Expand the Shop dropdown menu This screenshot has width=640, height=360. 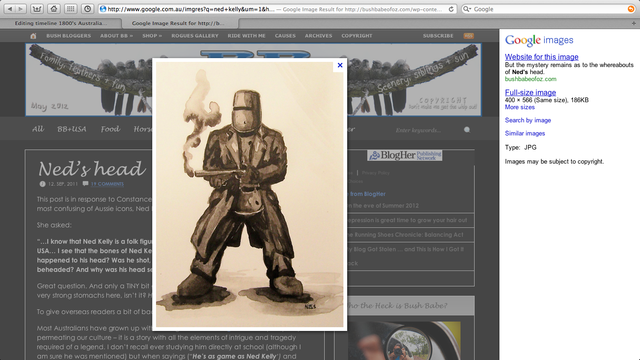tap(152, 36)
